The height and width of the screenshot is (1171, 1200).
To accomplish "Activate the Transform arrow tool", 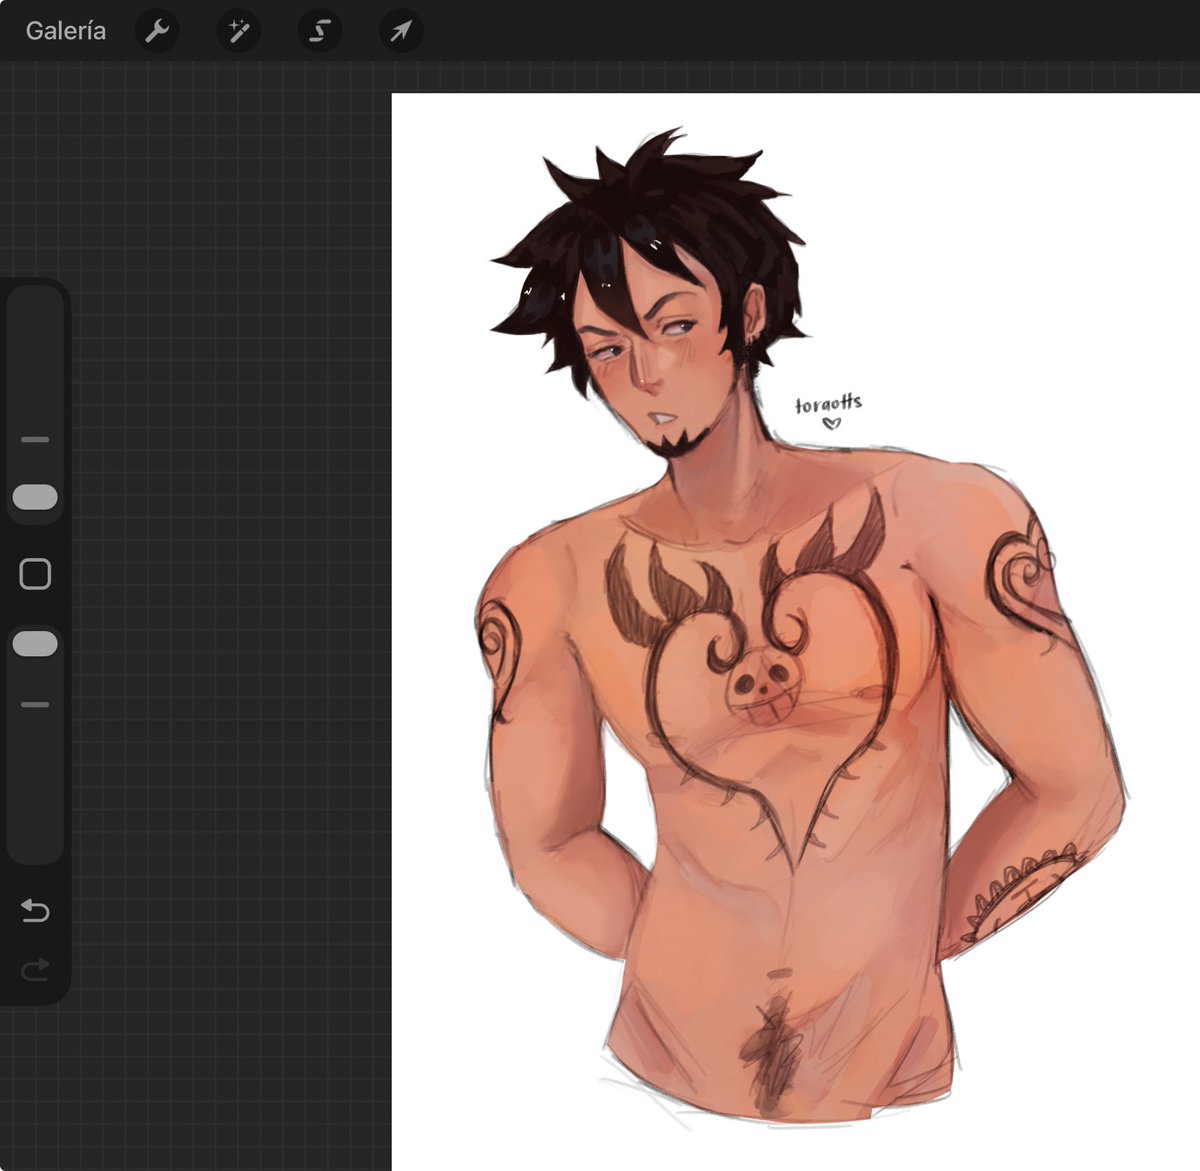I will [400, 31].
